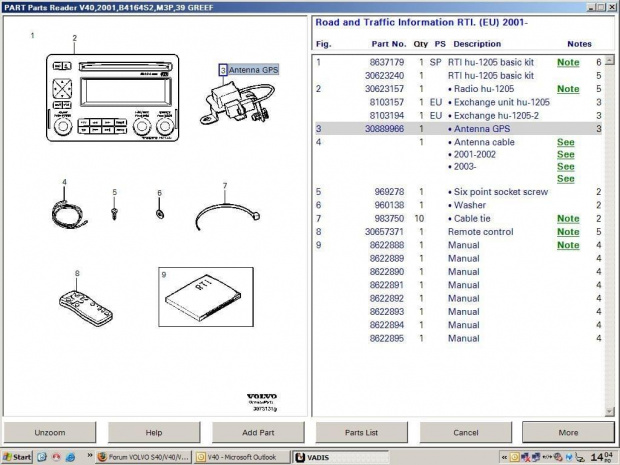The width and height of the screenshot is (620, 465).
Task: Open the Note link for Cable tie
Action: 568,219
